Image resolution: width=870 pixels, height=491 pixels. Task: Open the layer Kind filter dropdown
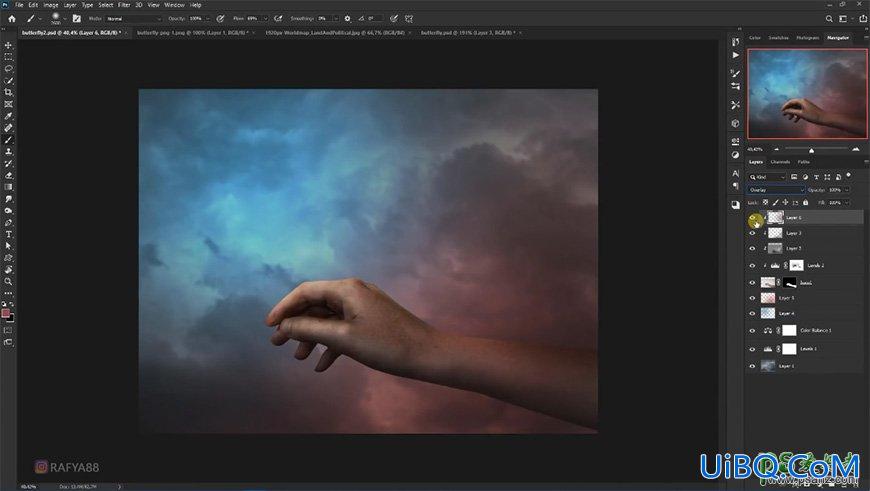[767, 177]
